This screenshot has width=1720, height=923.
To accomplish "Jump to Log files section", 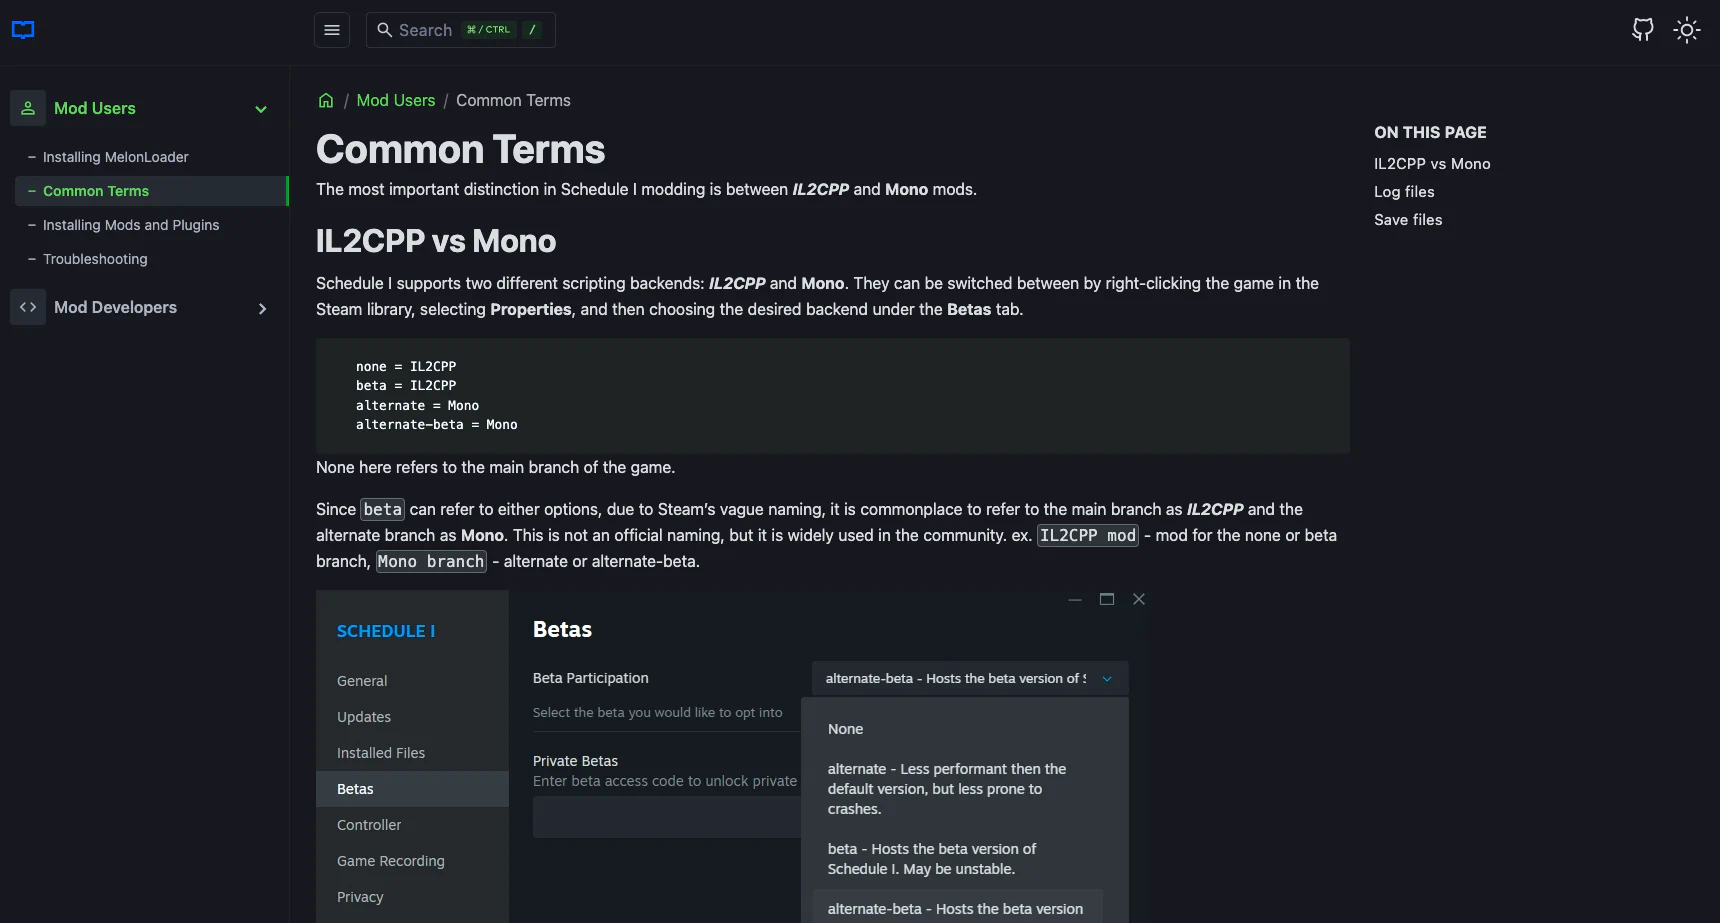I will click(1404, 192).
